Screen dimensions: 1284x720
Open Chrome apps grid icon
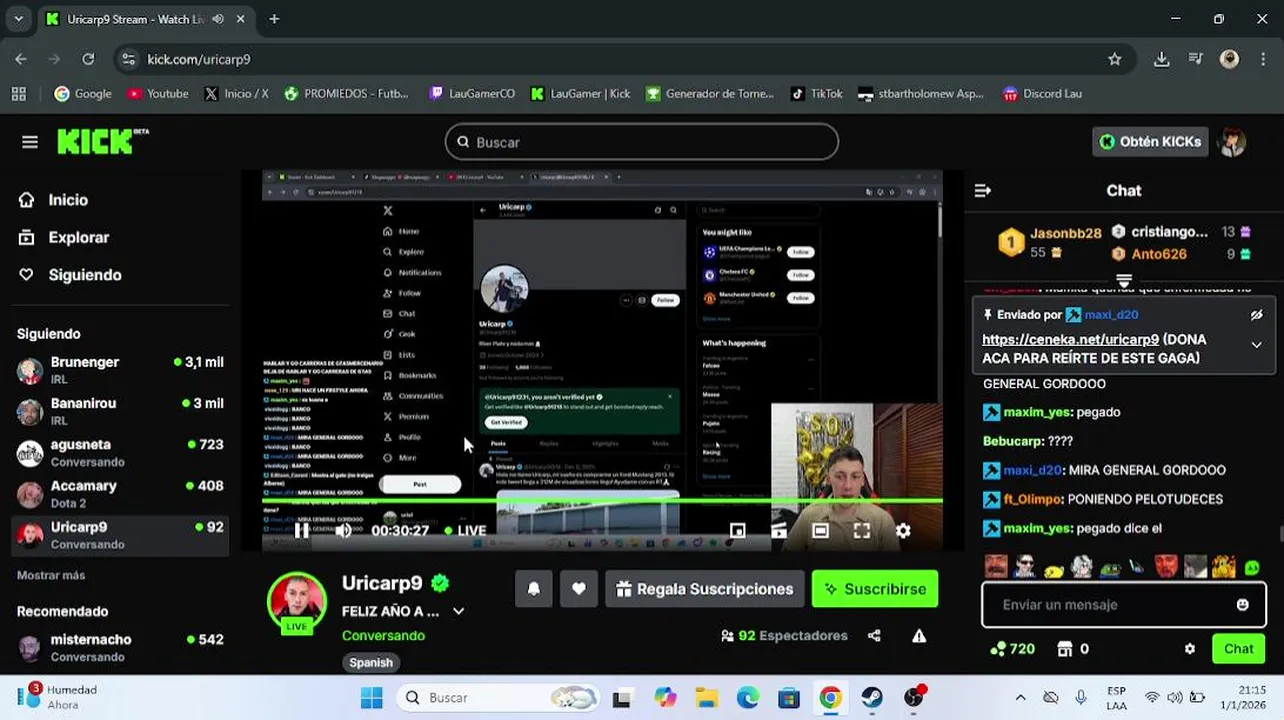(18, 94)
